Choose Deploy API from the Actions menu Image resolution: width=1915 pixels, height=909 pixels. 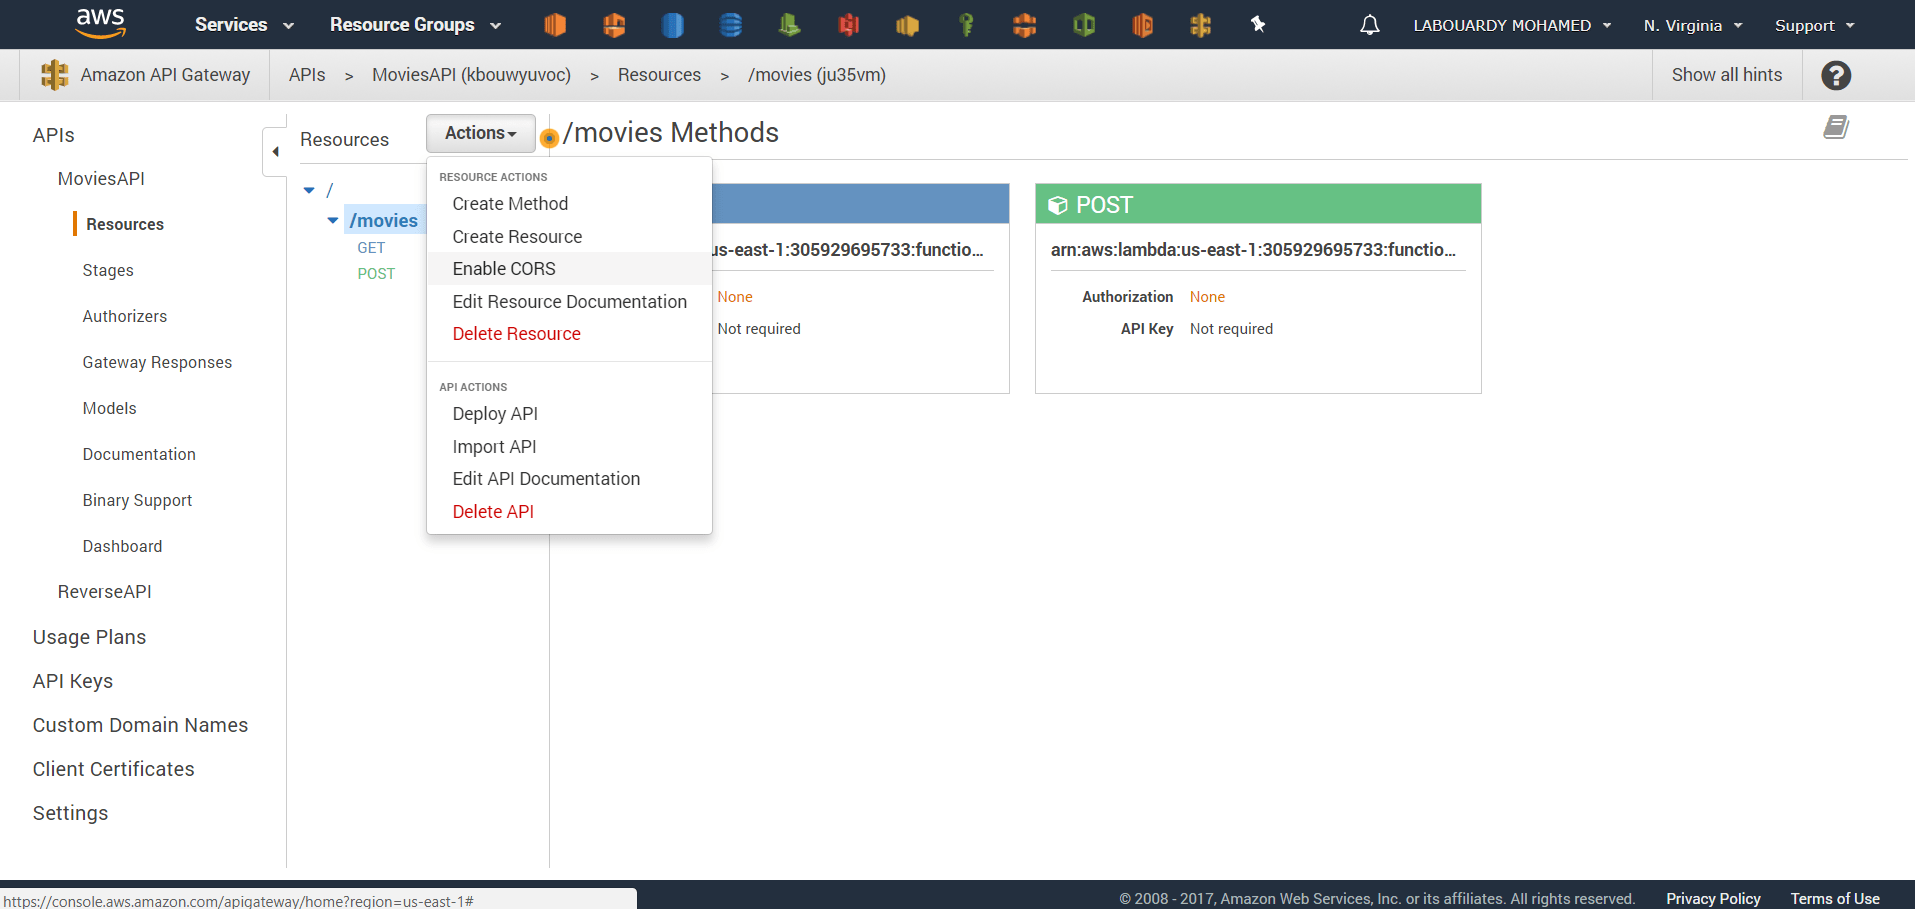495,414
